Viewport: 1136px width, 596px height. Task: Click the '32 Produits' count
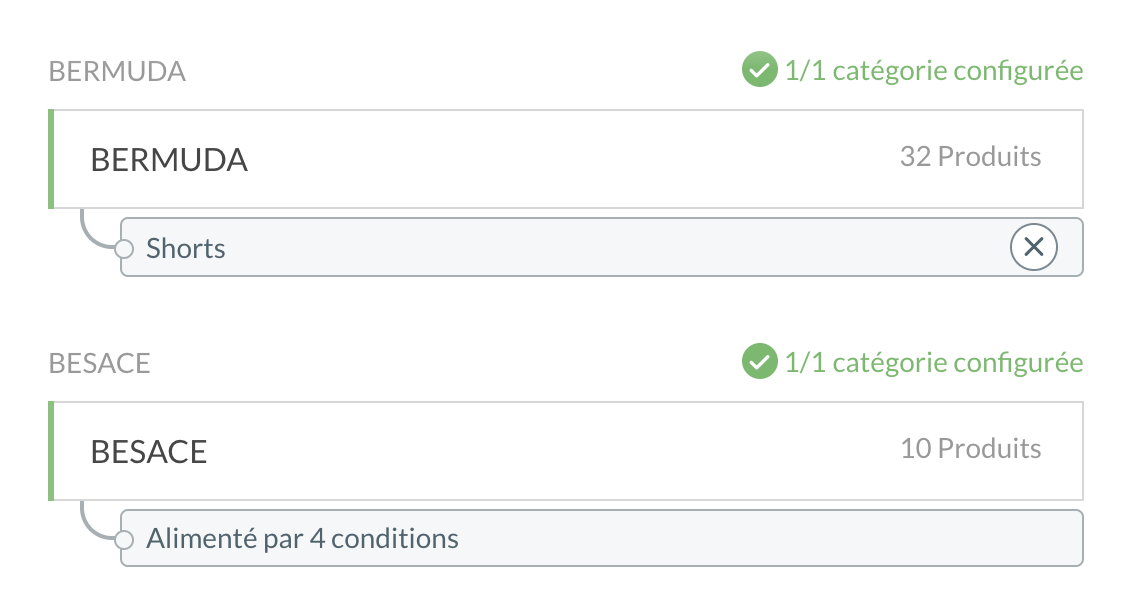click(x=970, y=156)
